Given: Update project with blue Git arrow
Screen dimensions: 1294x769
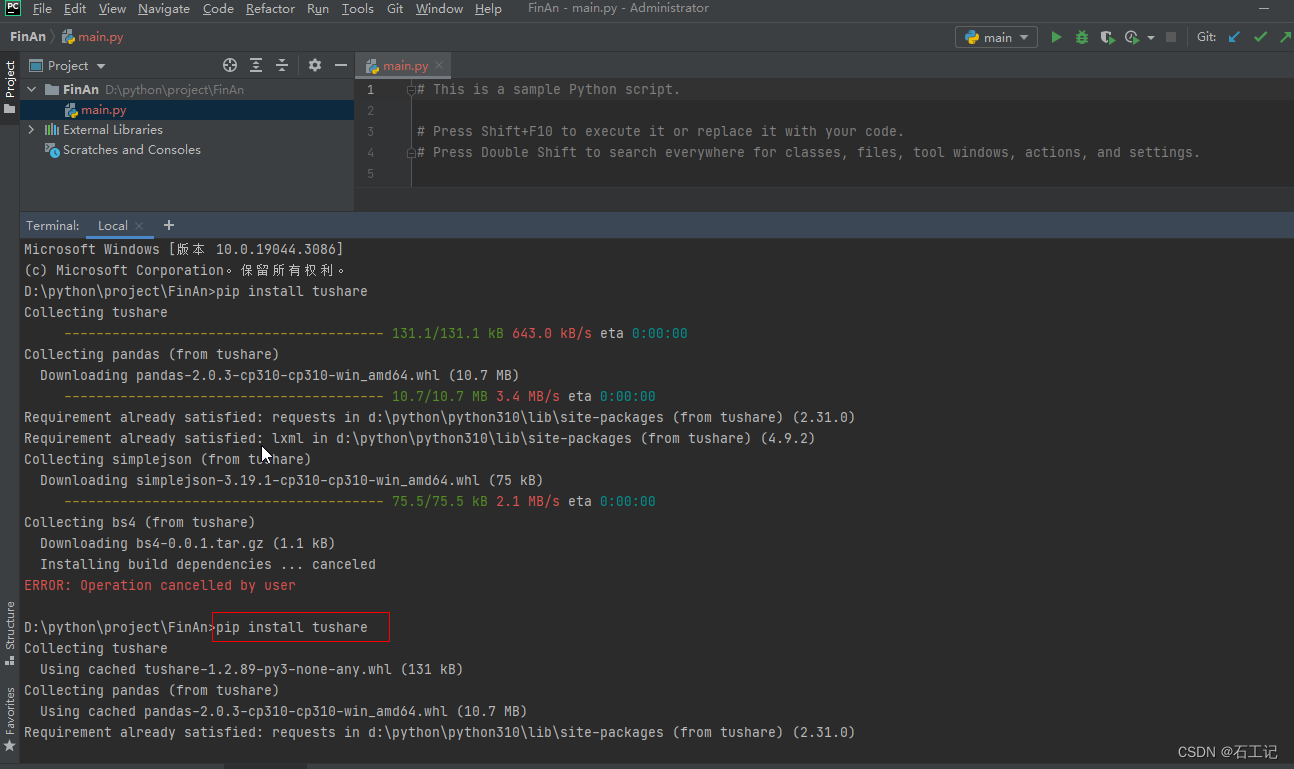Looking at the screenshot, I should (1234, 37).
